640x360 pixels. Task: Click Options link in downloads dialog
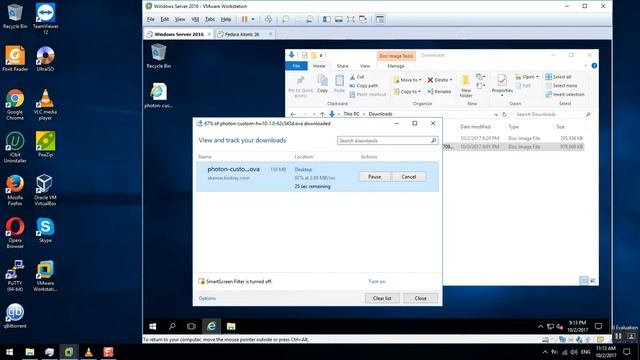click(x=207, y=298)
